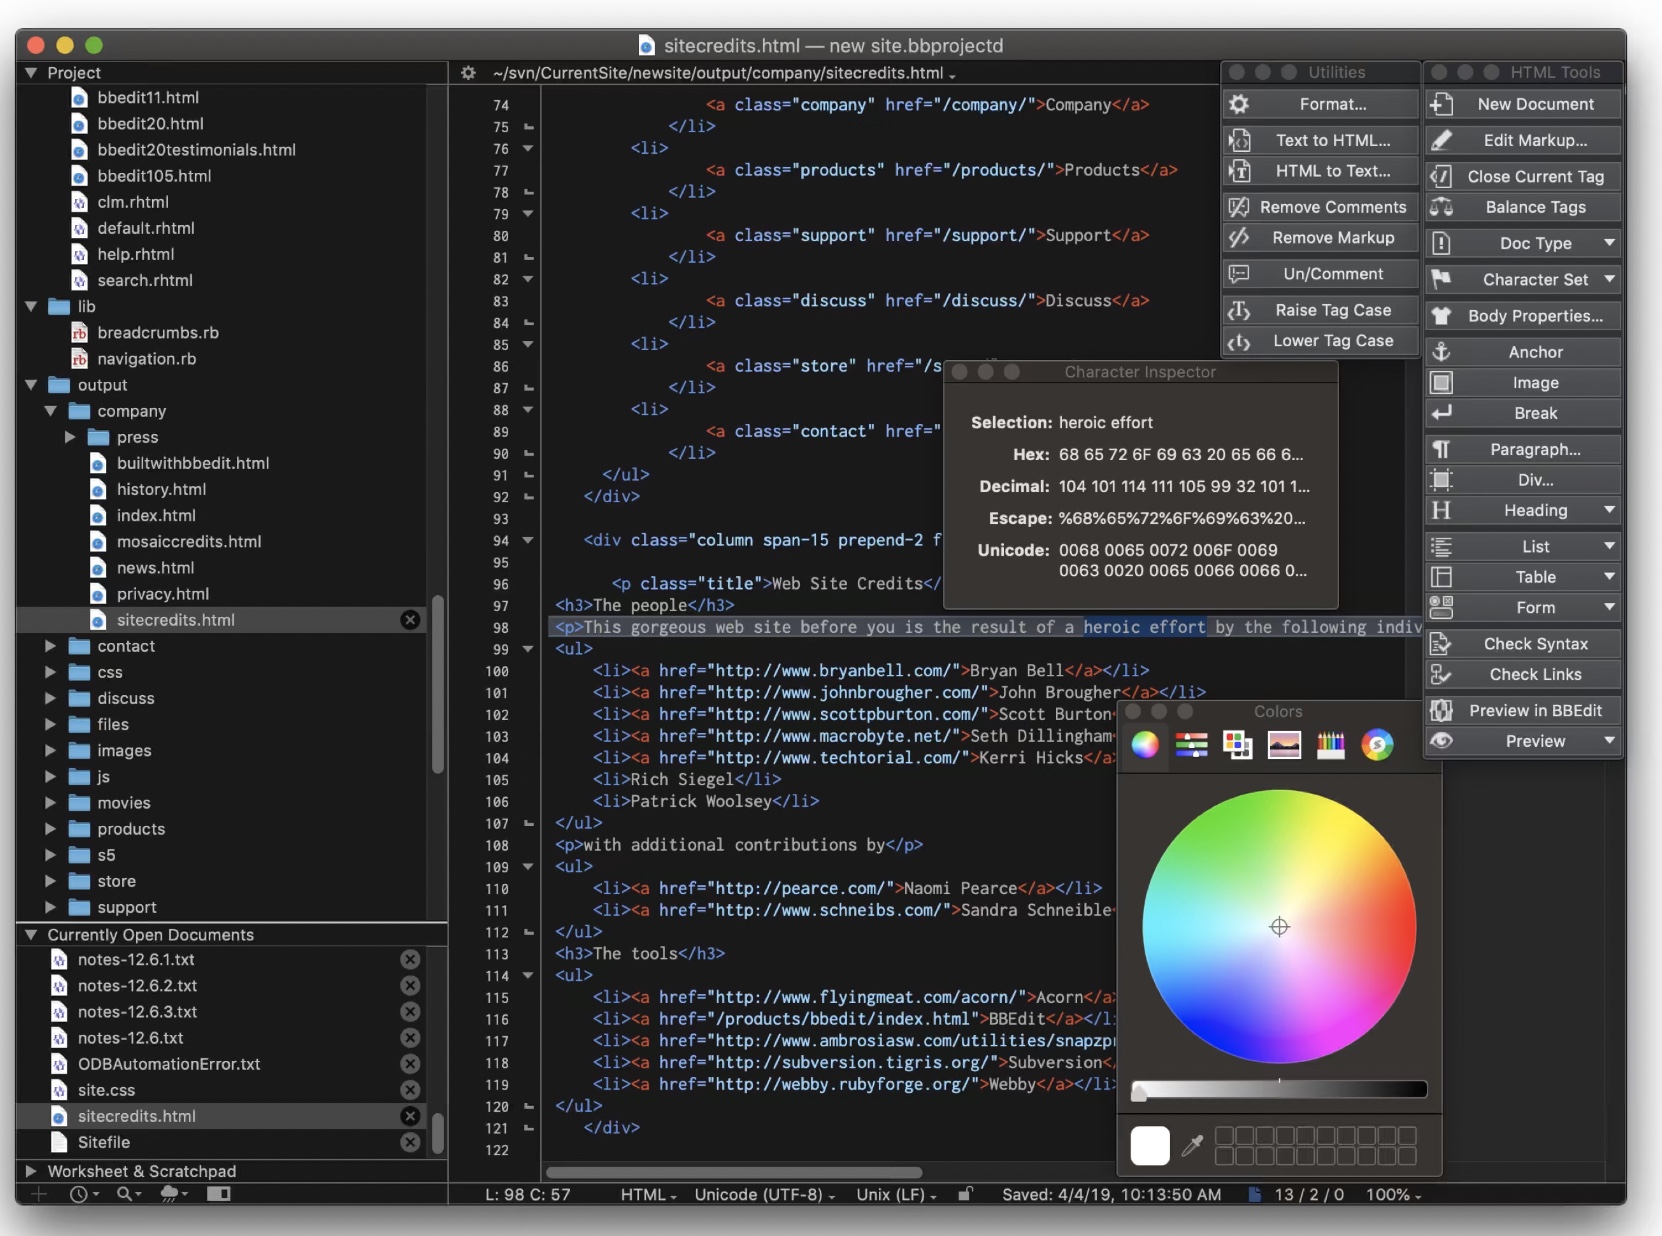This screenshot has height=1236, width=1662.
Task: Open the Unicode (UTF-8) encoding popup
Action: tap(765, 1195)
